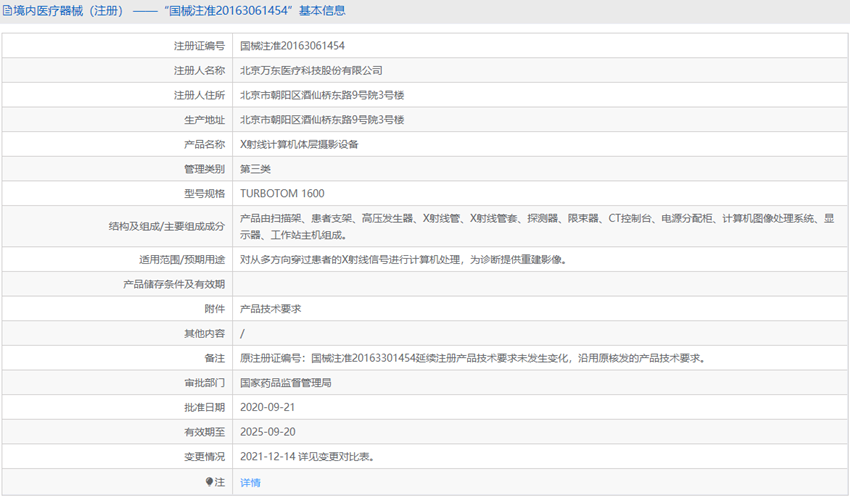Click the 生产地址 row label

pos(204,120)
